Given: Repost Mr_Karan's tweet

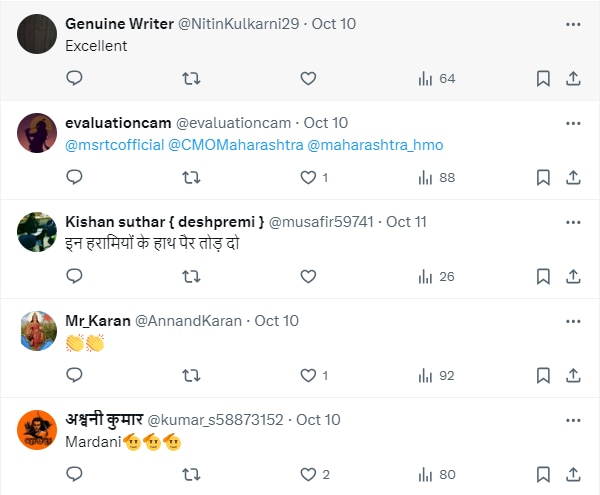Looking at the screenshot, I should 191,376.
